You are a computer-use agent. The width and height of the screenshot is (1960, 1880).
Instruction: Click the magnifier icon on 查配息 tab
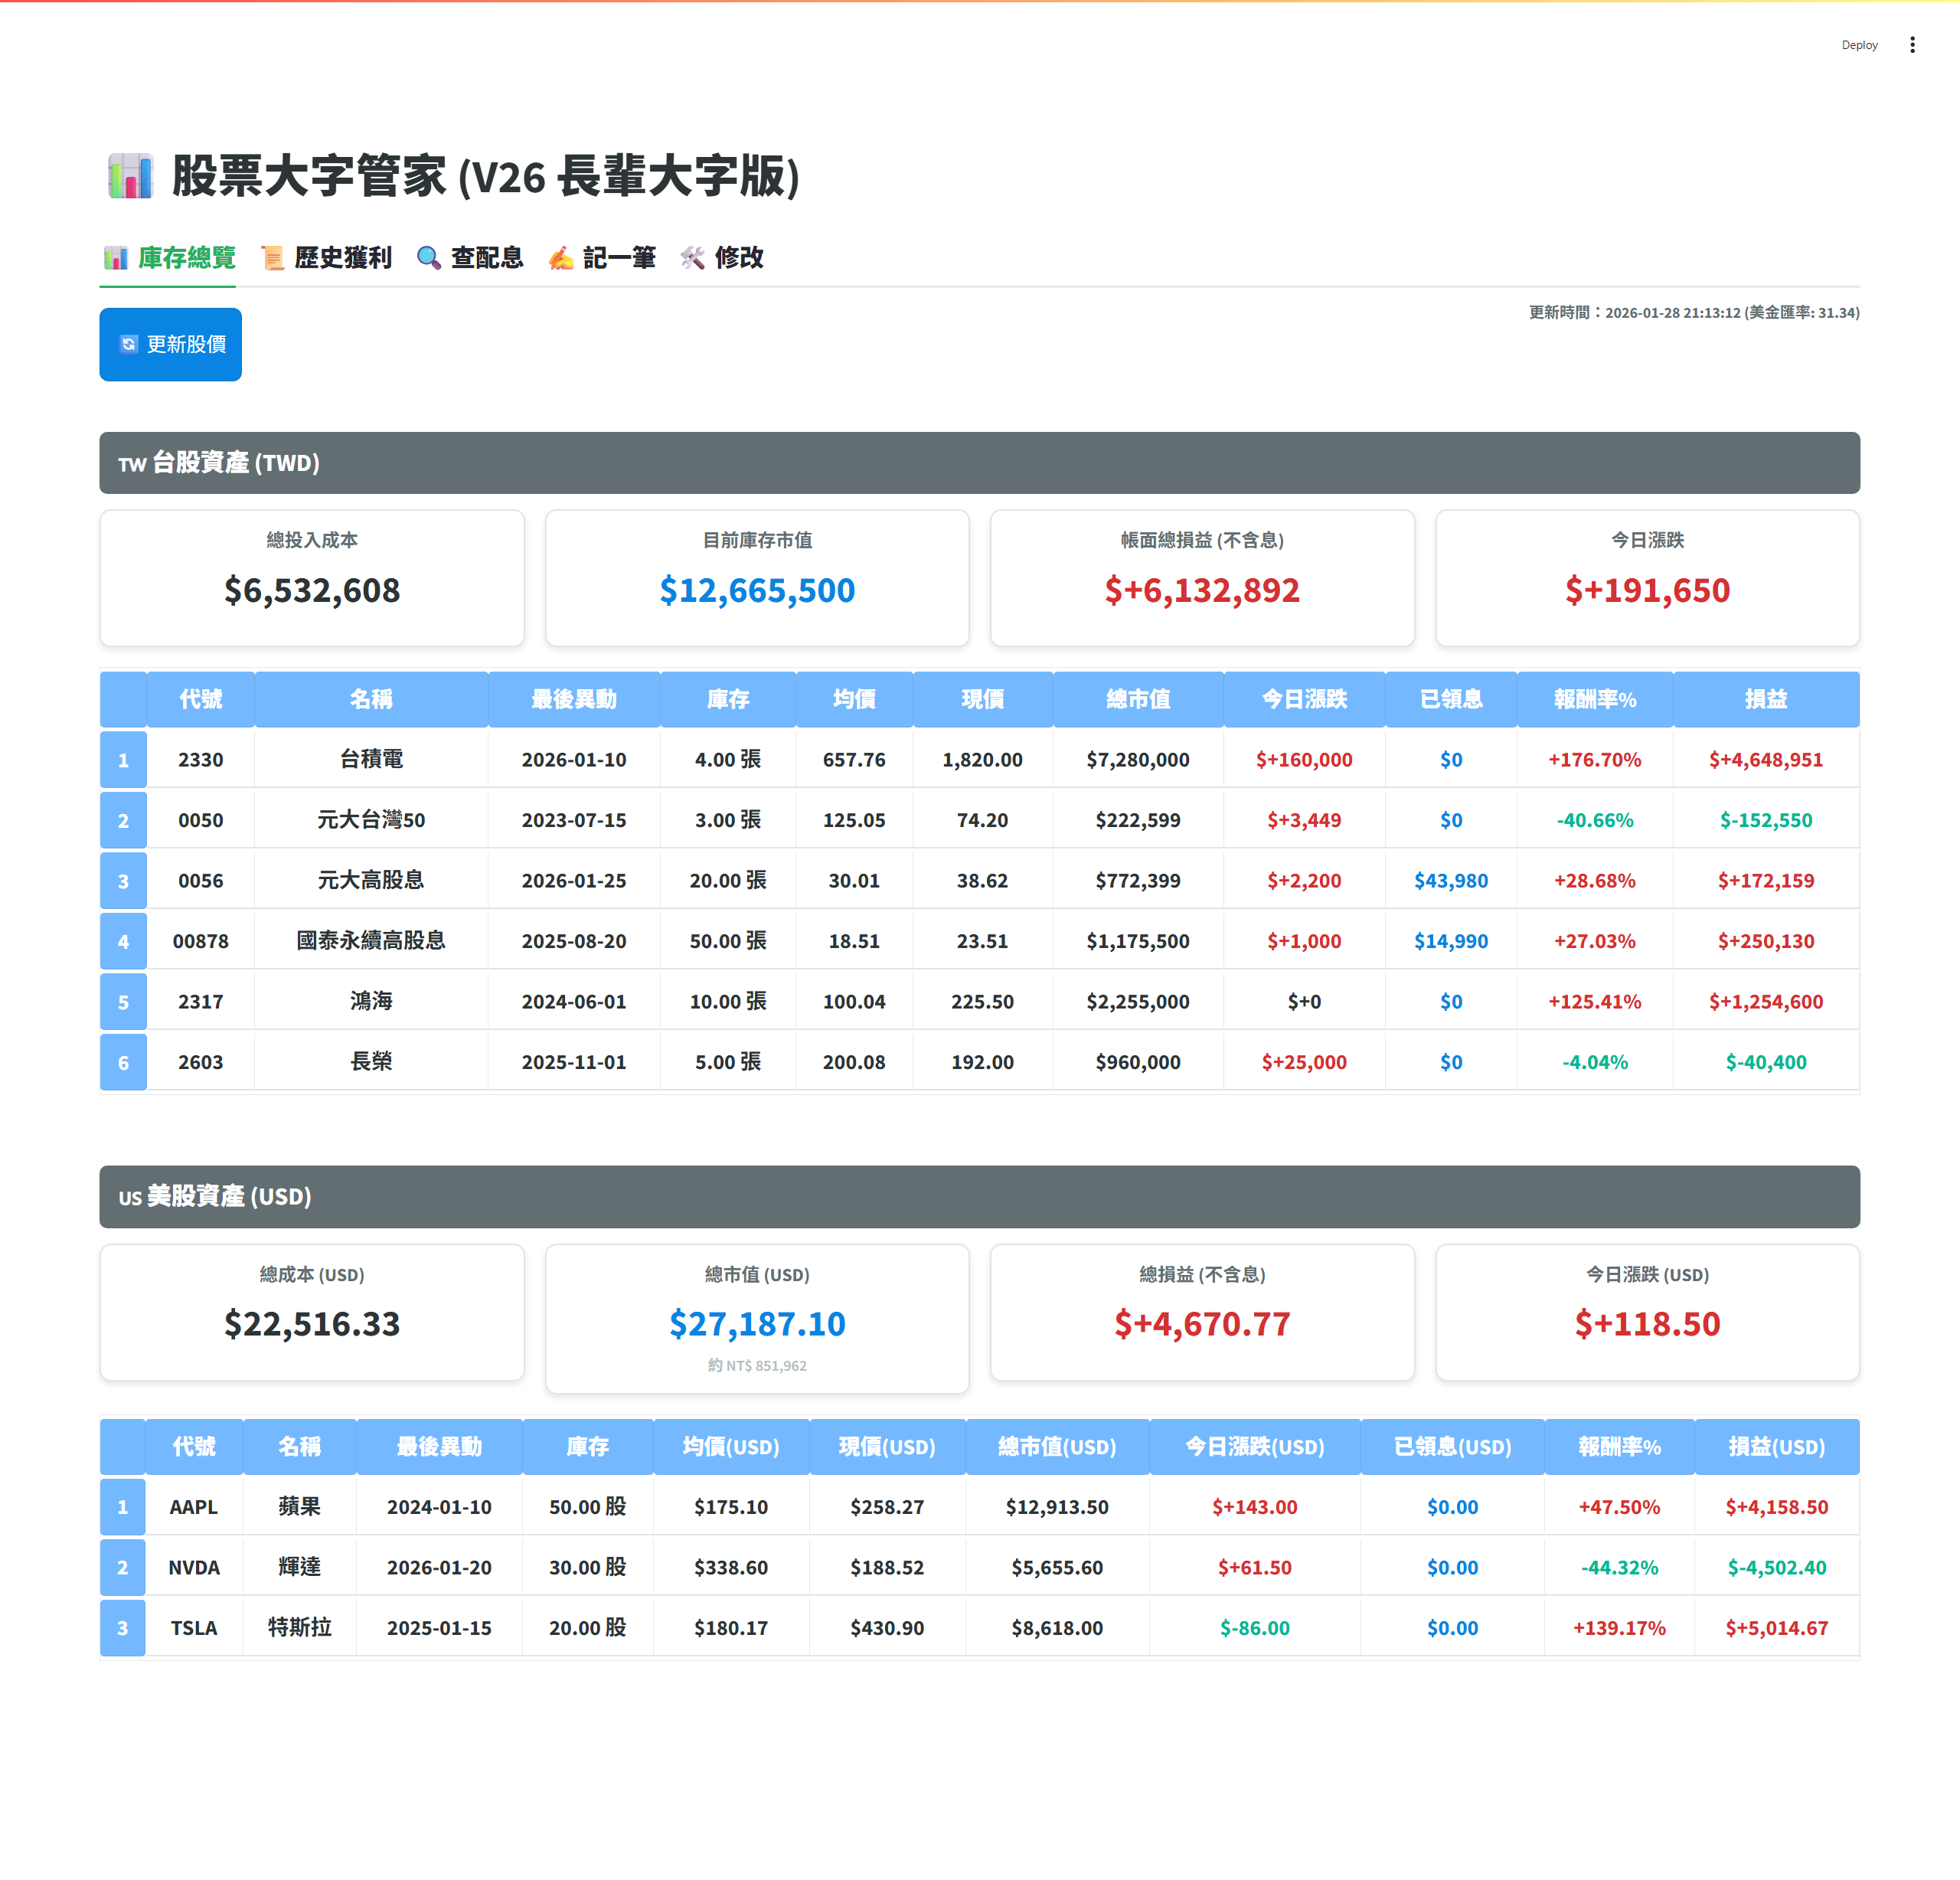tap(428, 258)
